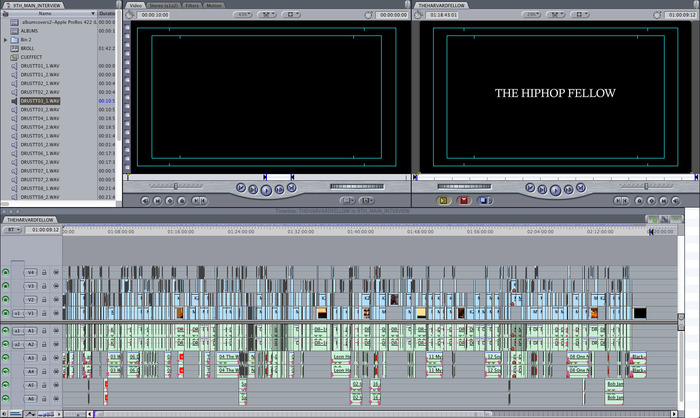Open Canvas zoom percentage pop-up
Screen dimensions: 700x418
tap(532, 15)
